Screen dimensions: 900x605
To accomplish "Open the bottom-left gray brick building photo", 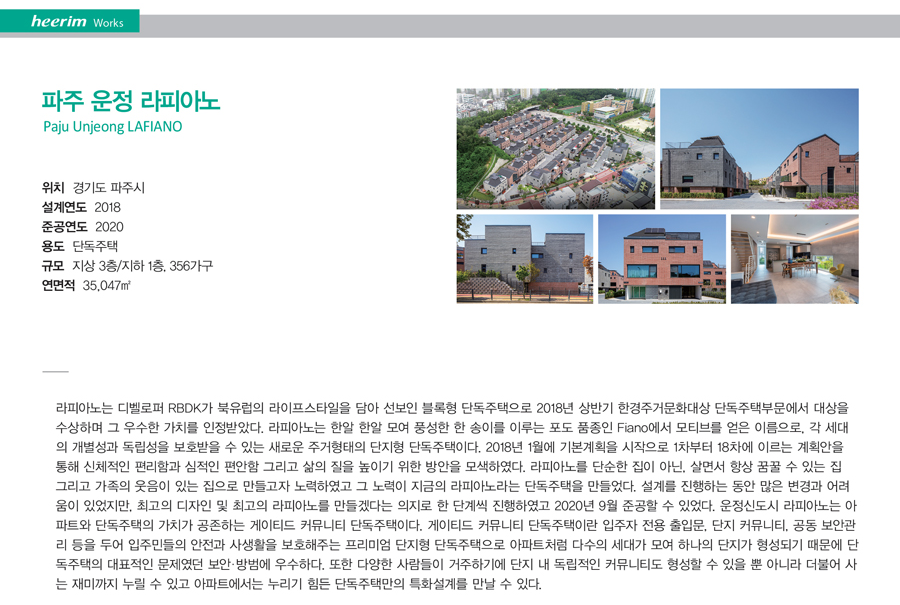I will (x=524, y=258).
